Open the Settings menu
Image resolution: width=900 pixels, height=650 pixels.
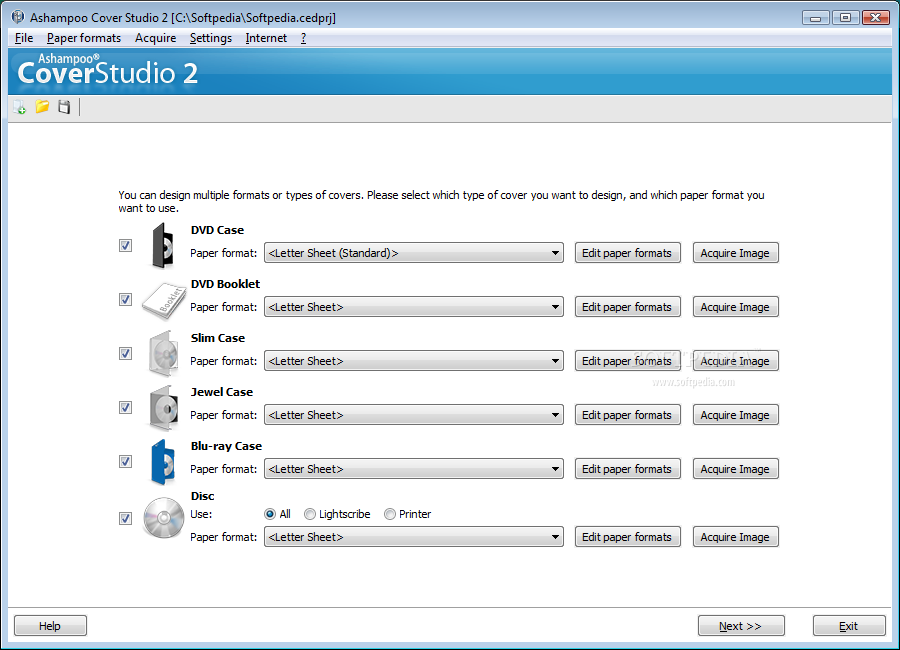pos(213,37)
